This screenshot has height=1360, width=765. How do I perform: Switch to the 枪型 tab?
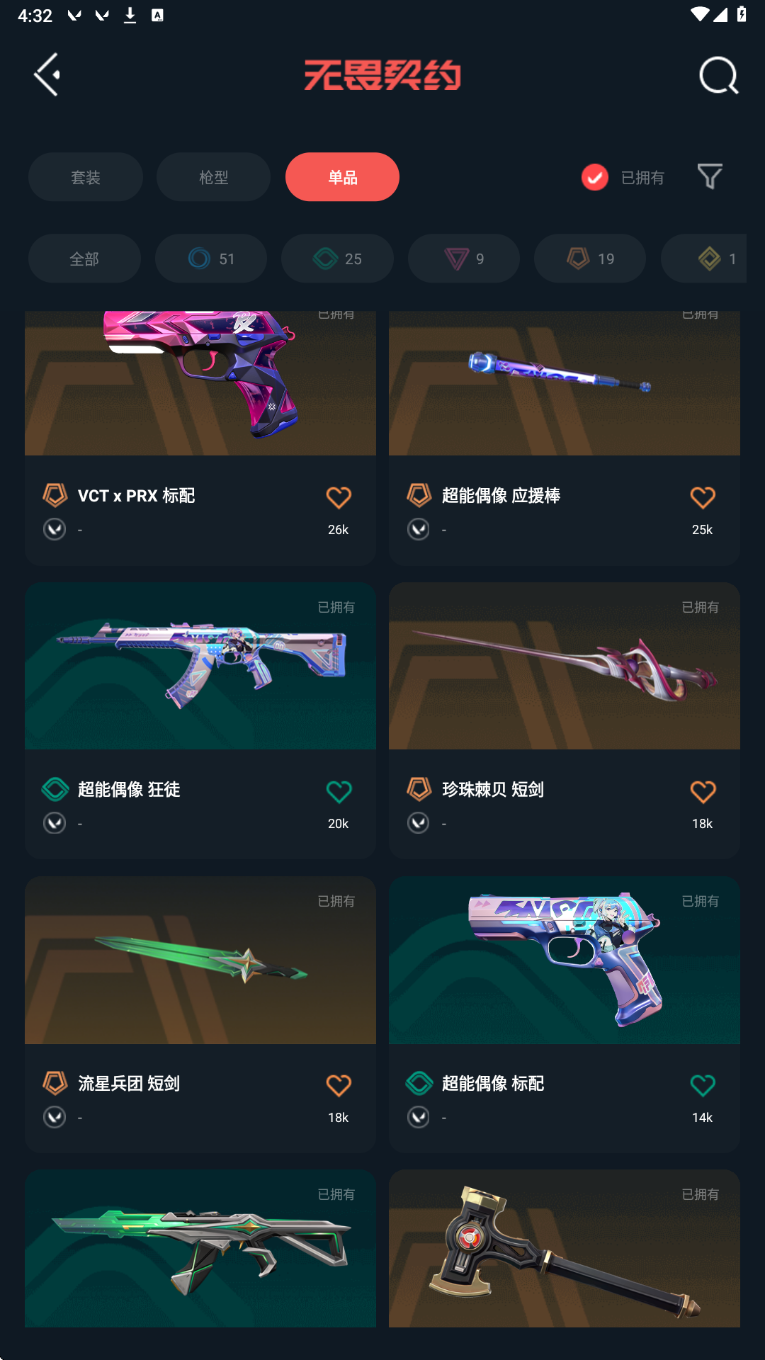coord(213,177)
